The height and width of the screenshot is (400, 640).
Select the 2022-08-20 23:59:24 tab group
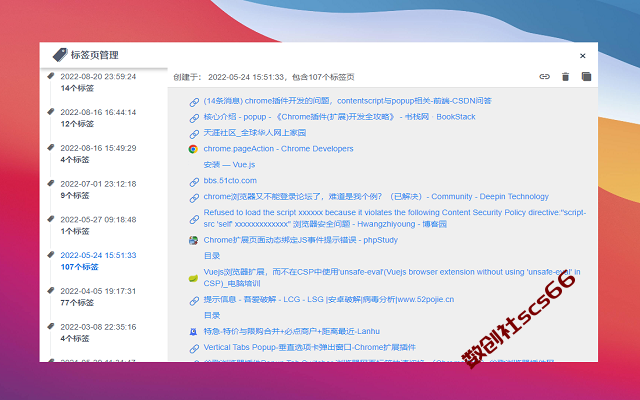tap(98, 76)
